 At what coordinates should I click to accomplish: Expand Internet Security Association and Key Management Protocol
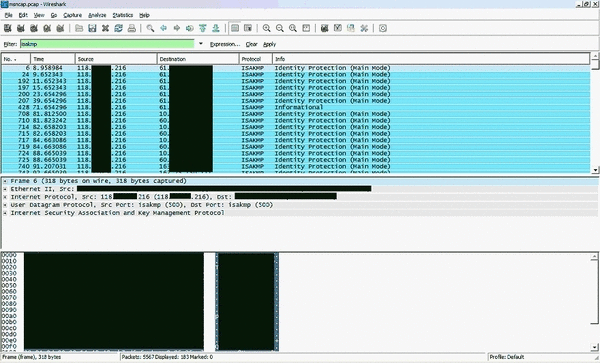(5, 213)
